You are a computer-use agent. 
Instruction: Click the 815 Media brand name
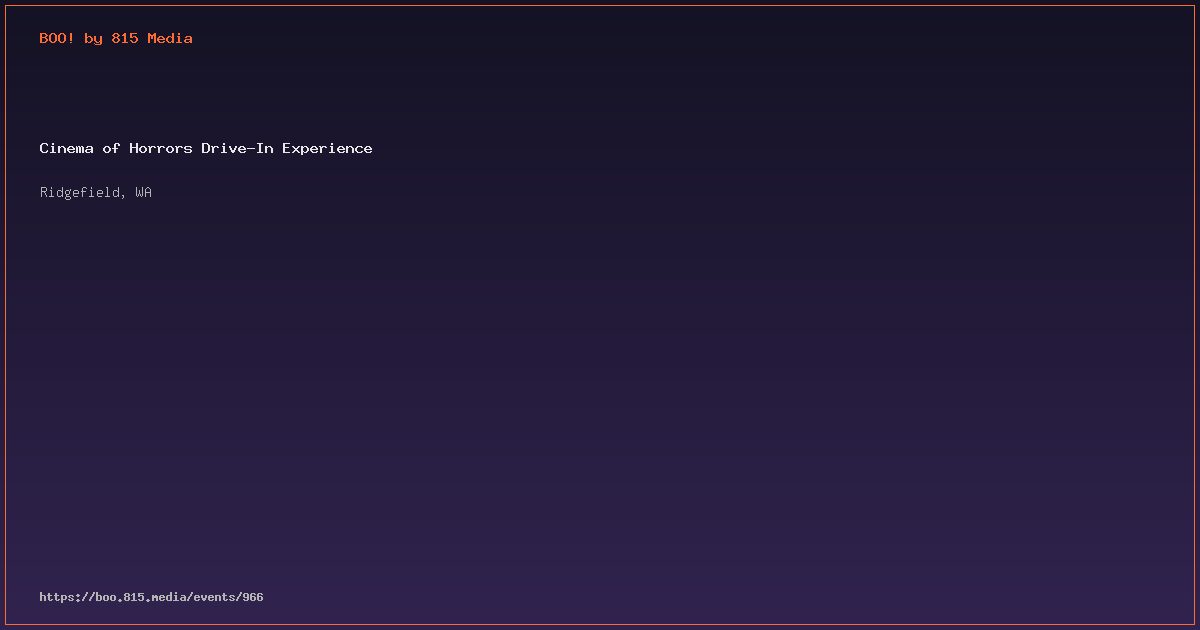152,38
